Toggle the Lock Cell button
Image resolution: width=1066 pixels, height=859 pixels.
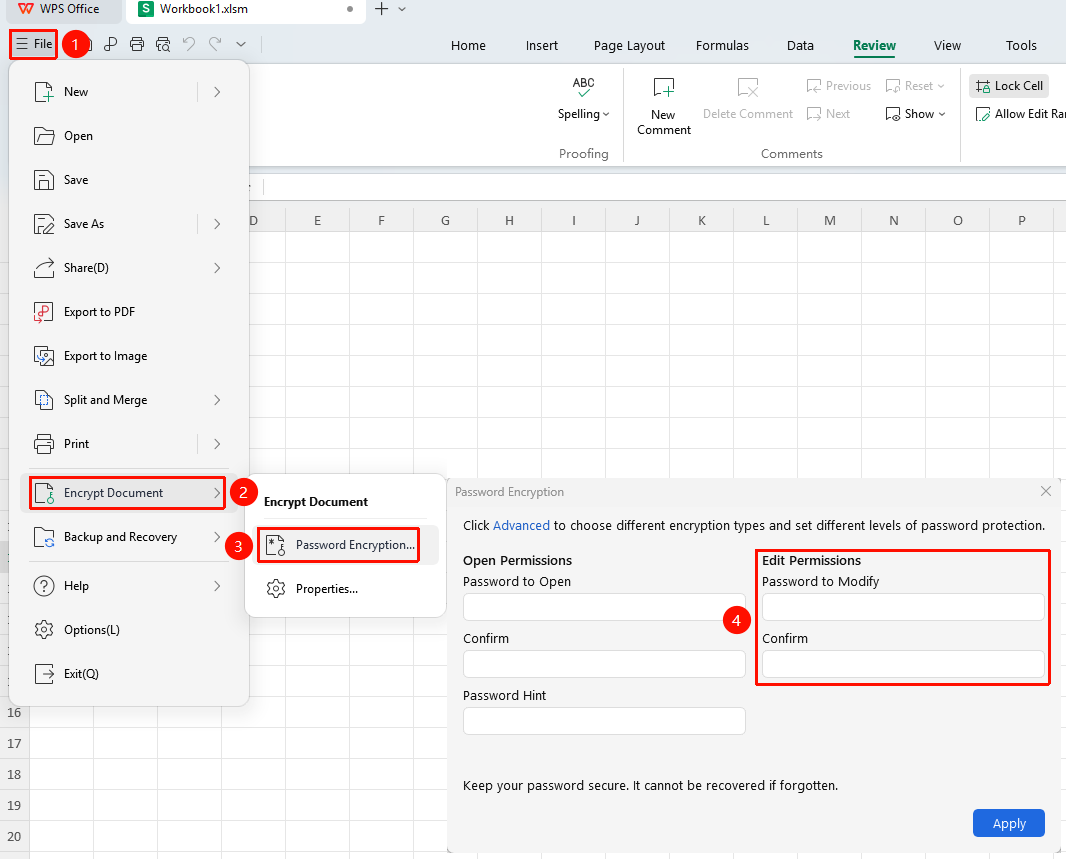click(x=1009, y=86)
